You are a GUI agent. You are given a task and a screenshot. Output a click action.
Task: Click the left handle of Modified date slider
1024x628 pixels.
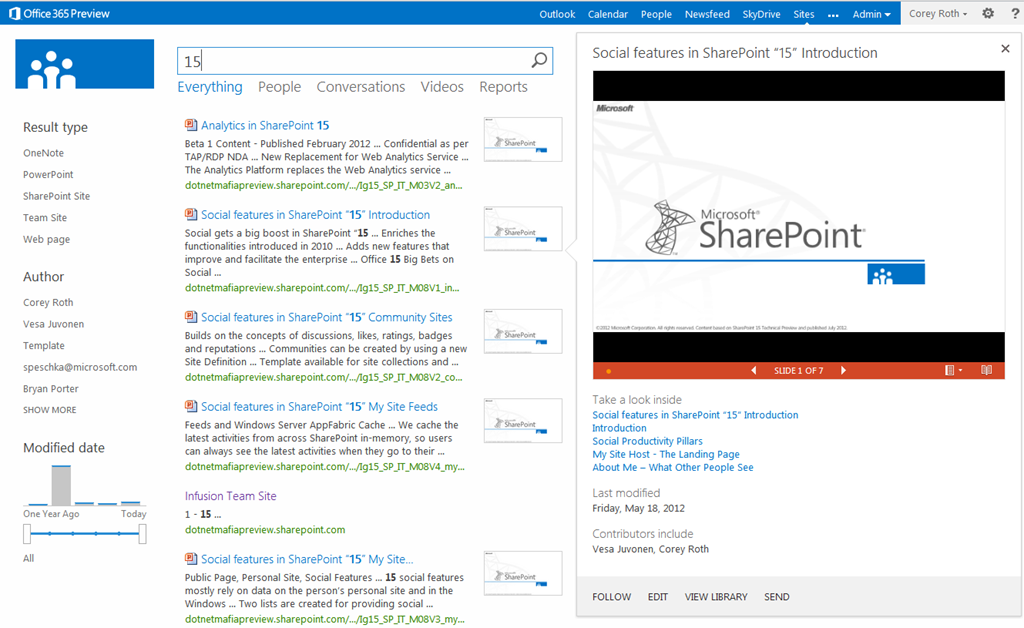point(27,534)
